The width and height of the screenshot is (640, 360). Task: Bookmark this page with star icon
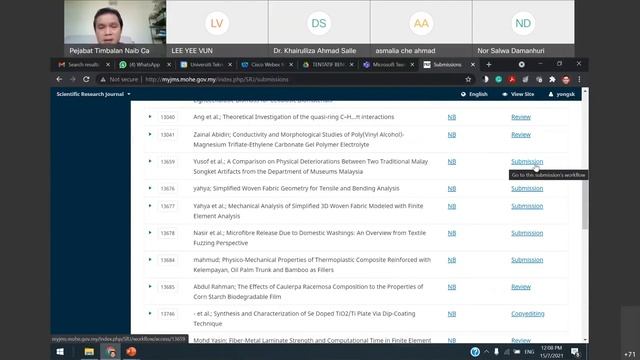(x=468, y=79)
